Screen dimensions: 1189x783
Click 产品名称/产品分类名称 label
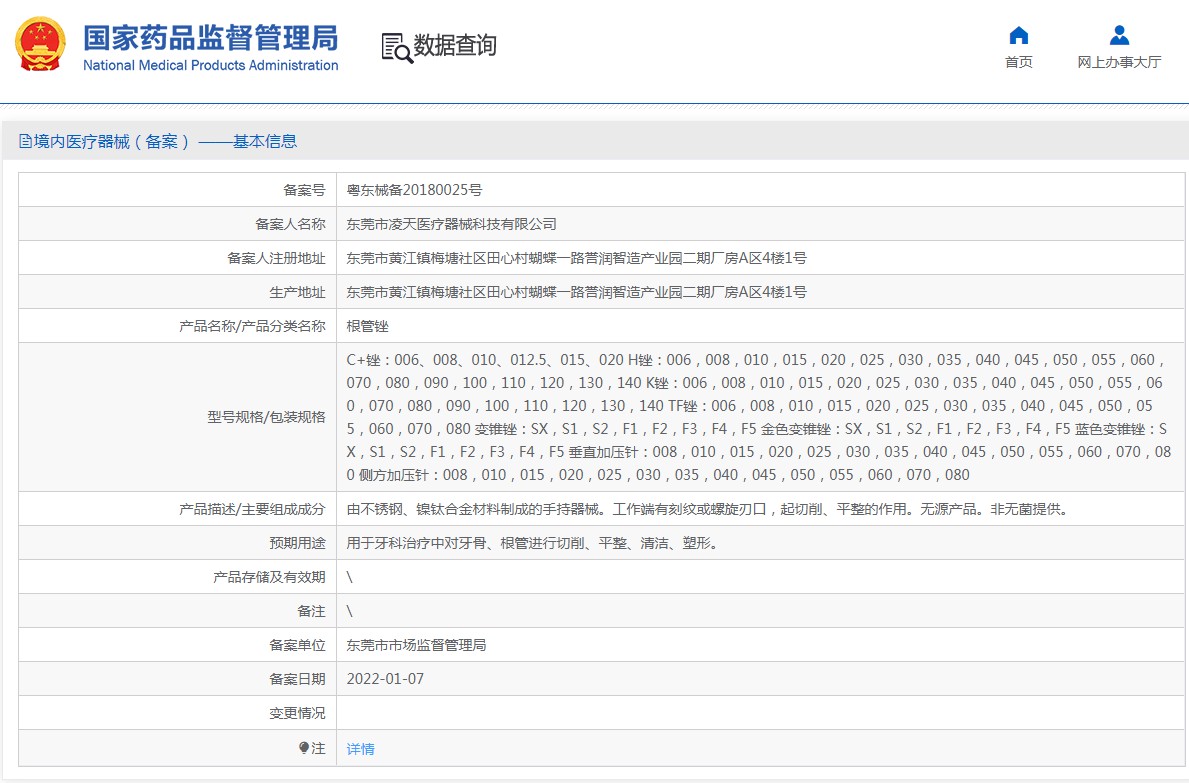(x=252, y=327)
